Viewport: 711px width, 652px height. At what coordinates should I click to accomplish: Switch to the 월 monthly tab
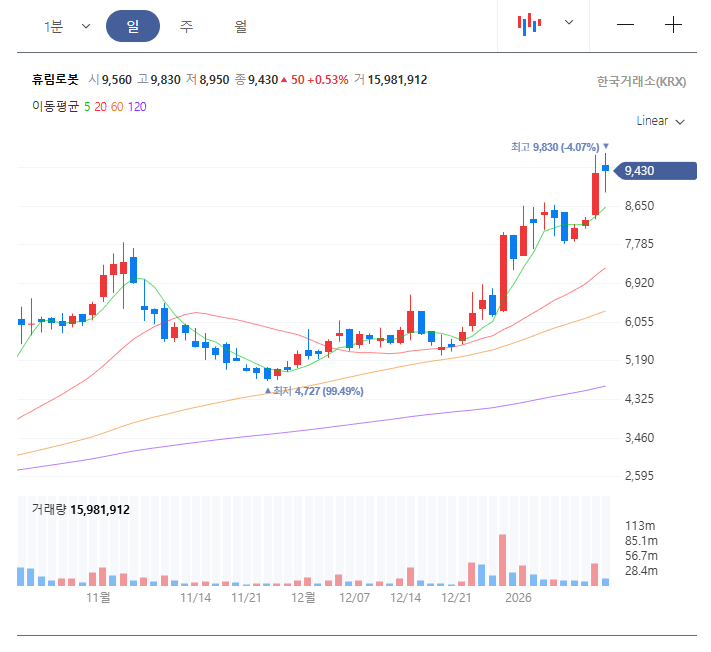click(x=241, y=26)
